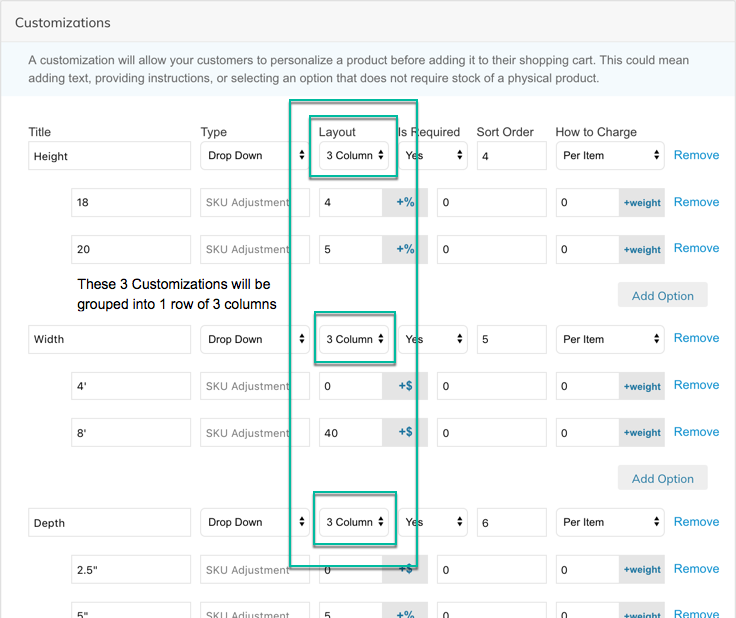The image size is (736, 618).
Task: Click +weight button for option 18
Action: [642, 203]
